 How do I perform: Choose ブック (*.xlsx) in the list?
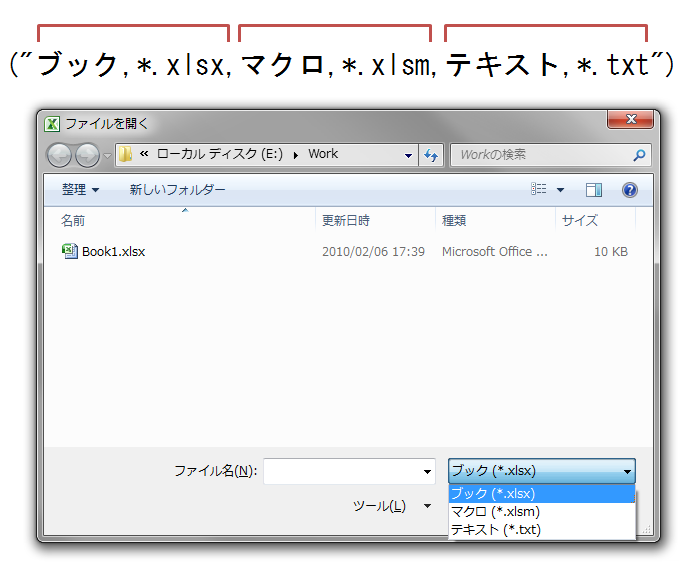coord(541,493)
